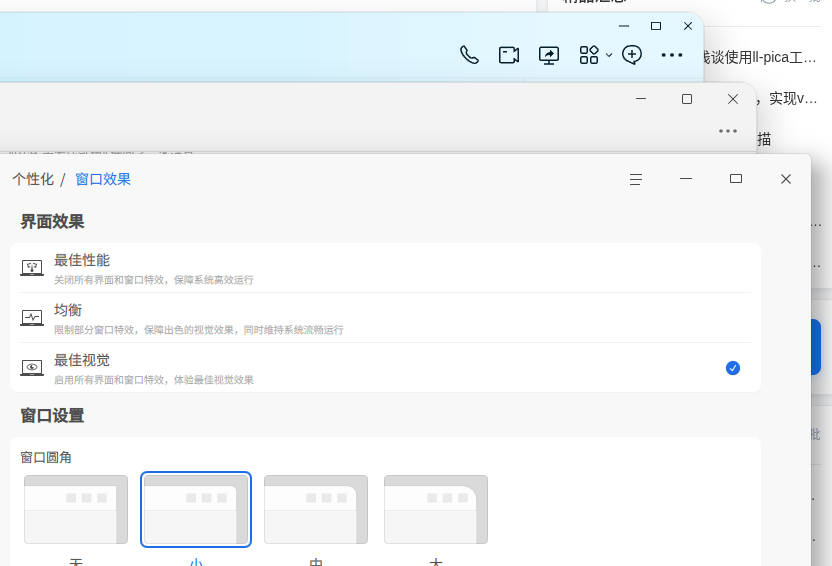Viewport: 832px width, 566px height.
Task: Open the apps grid icon in chat window
Action: [x=589, y=55]
